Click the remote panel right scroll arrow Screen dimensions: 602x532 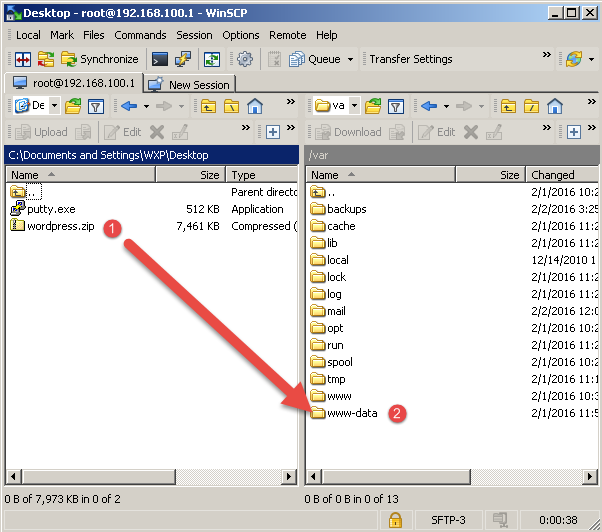coord(590,477)
